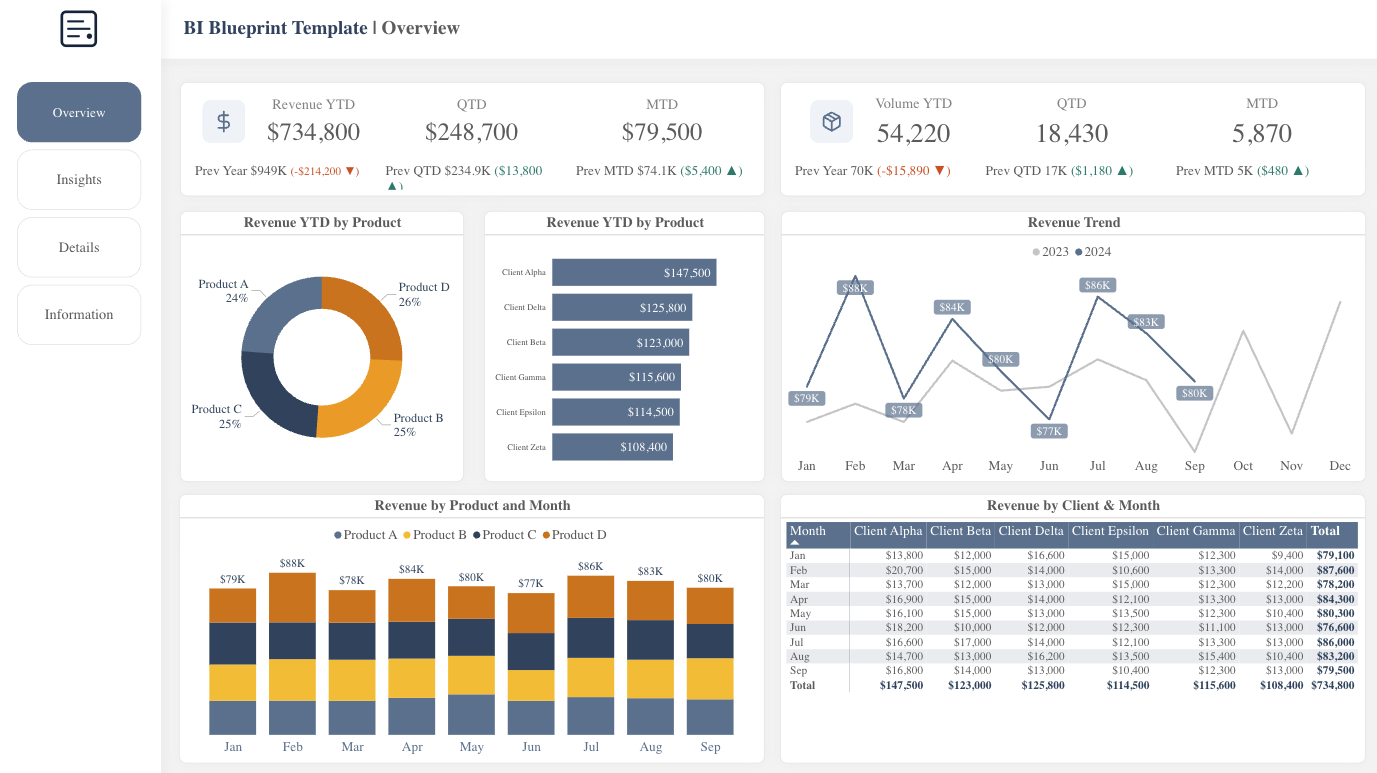Open the Information page
Viewport: 1377px width, 773px height.
click(x=79, y=314)
